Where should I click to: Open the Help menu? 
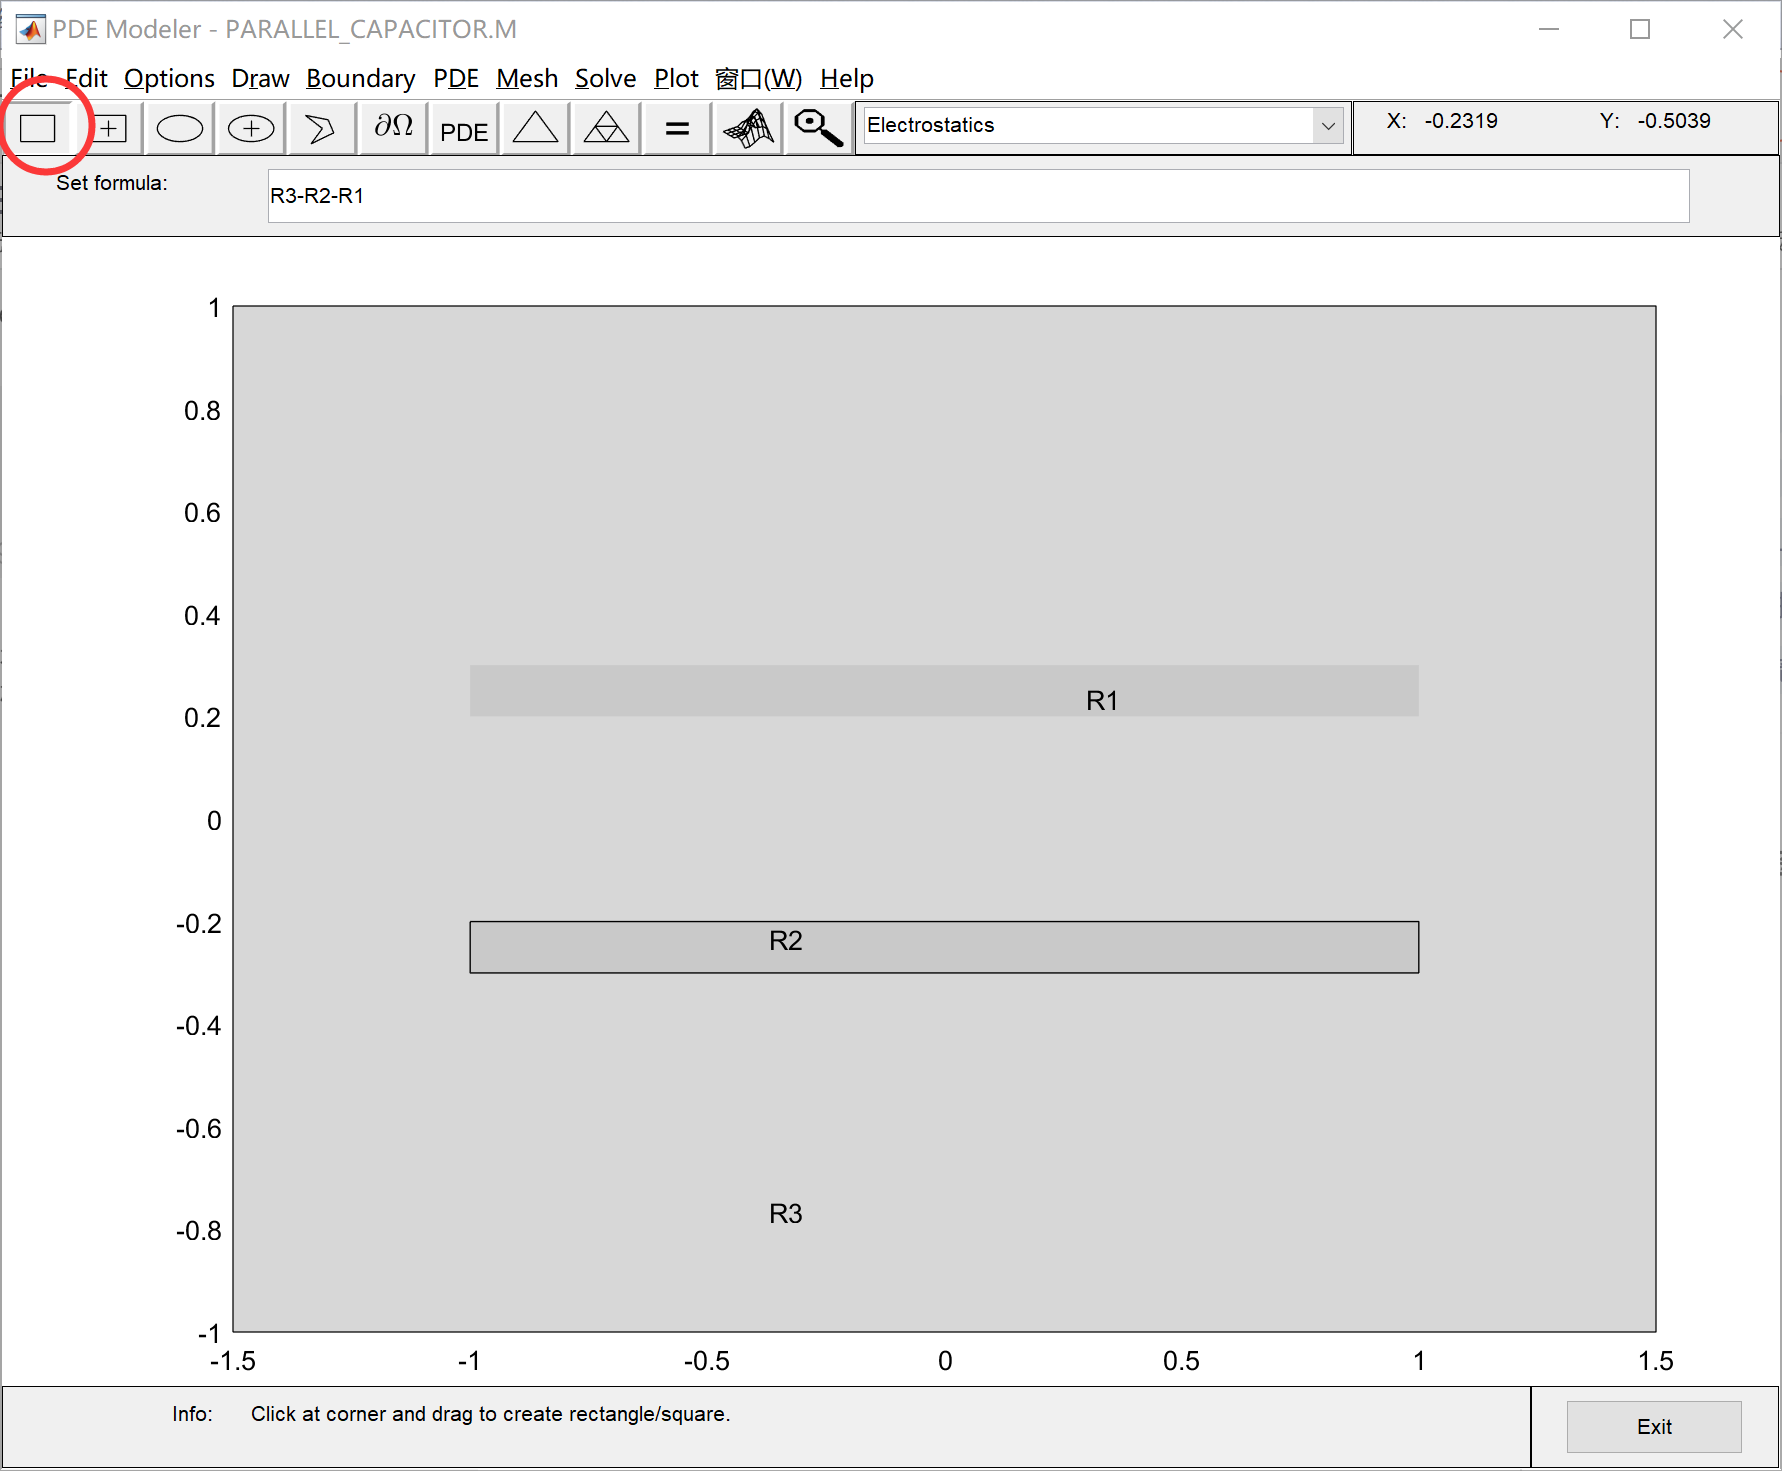(846, 78)
